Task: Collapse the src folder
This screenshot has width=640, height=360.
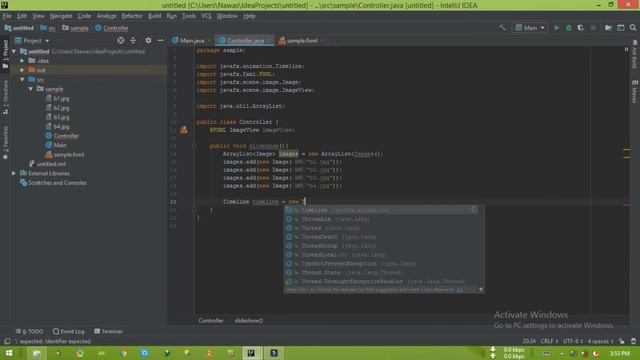Action: pyautogui.click(x=22, y=80)
